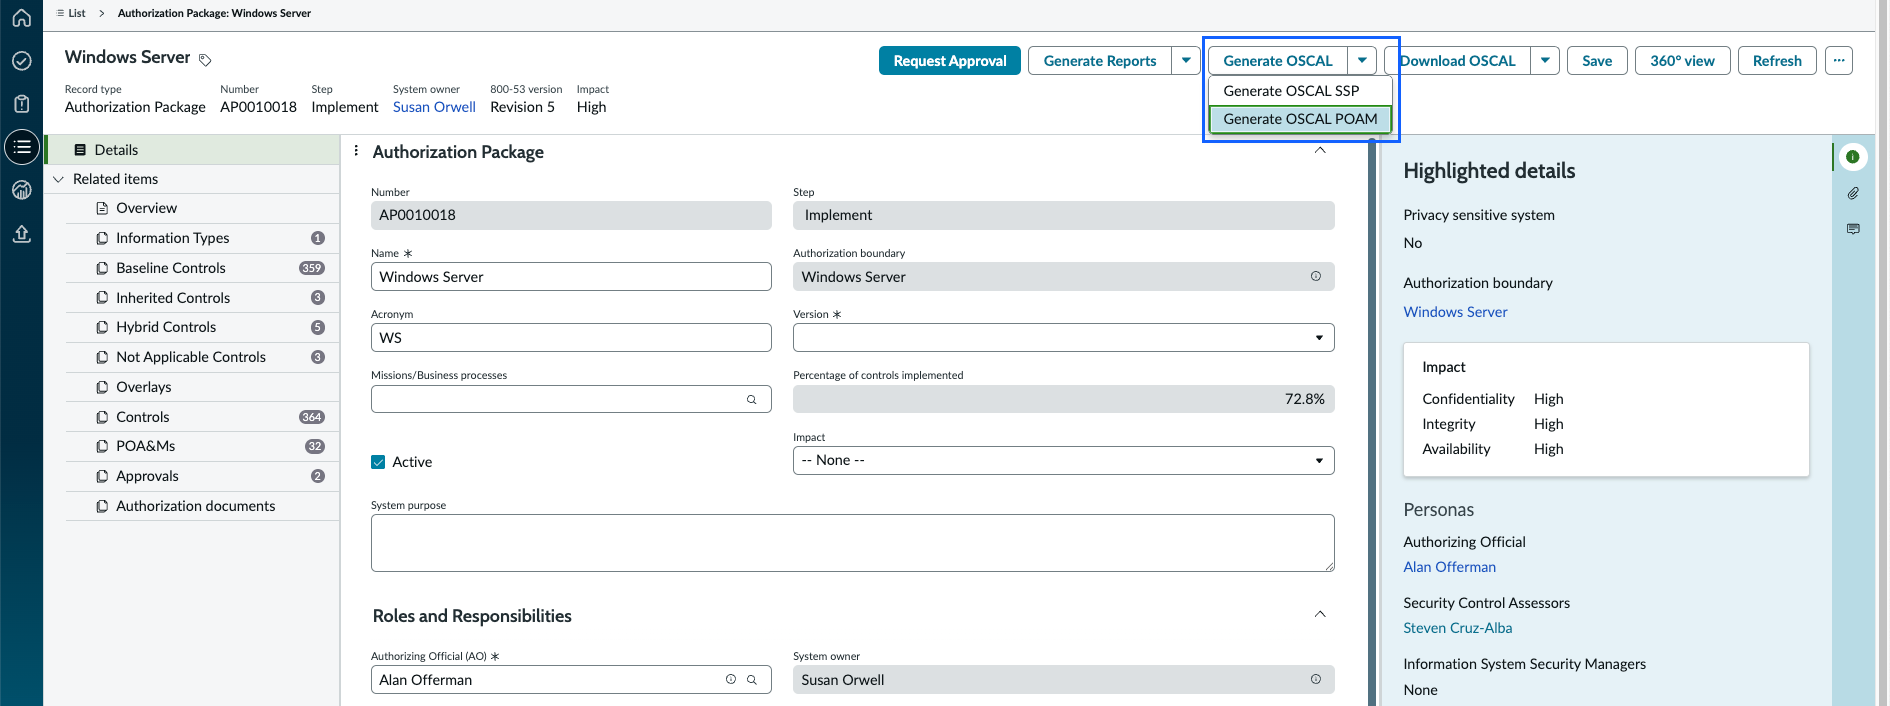Open the Susan Orwell system owner link
The width and height of the screenshot is (1890, 706).
[434, 107]
